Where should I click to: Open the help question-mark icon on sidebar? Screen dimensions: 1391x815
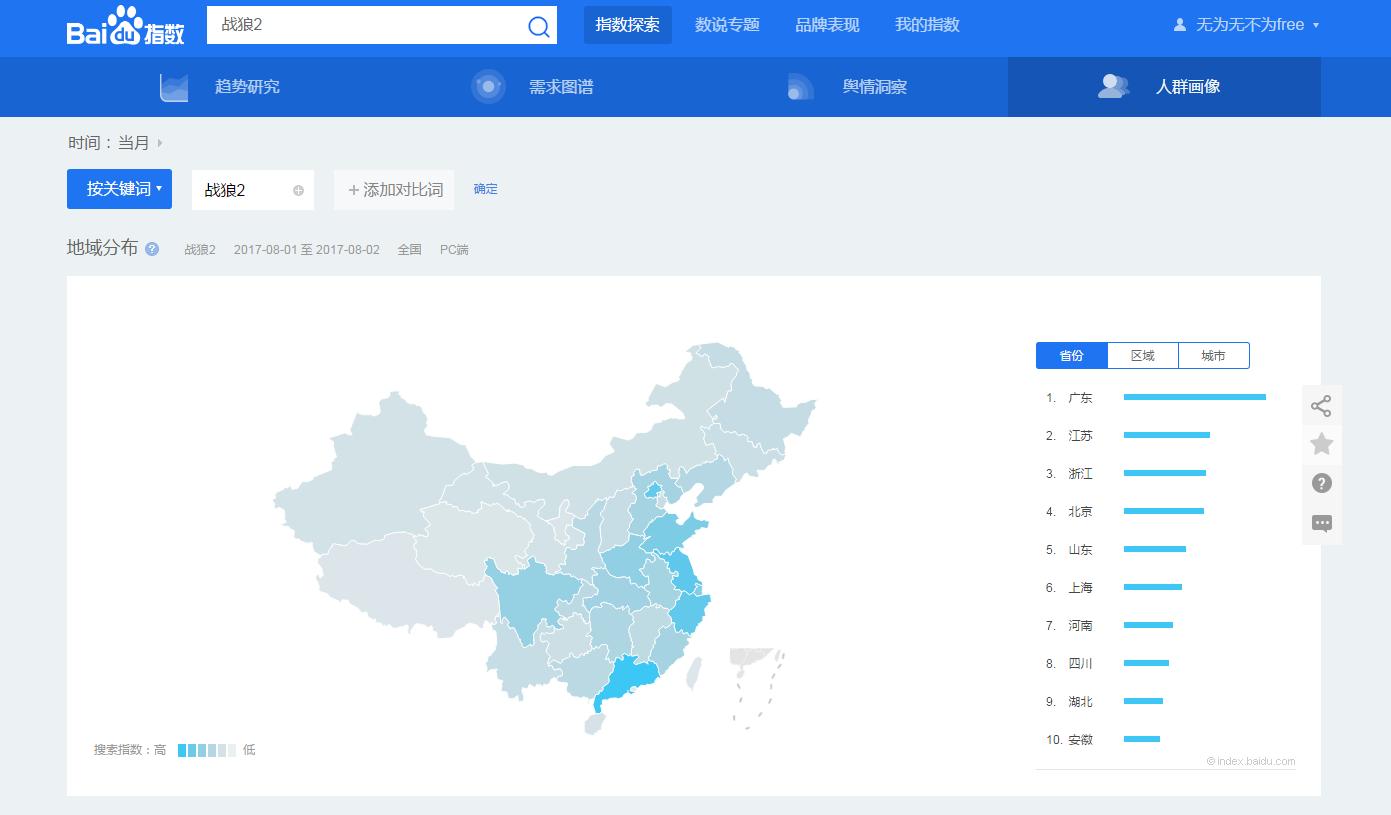[x=1321, y=483]
